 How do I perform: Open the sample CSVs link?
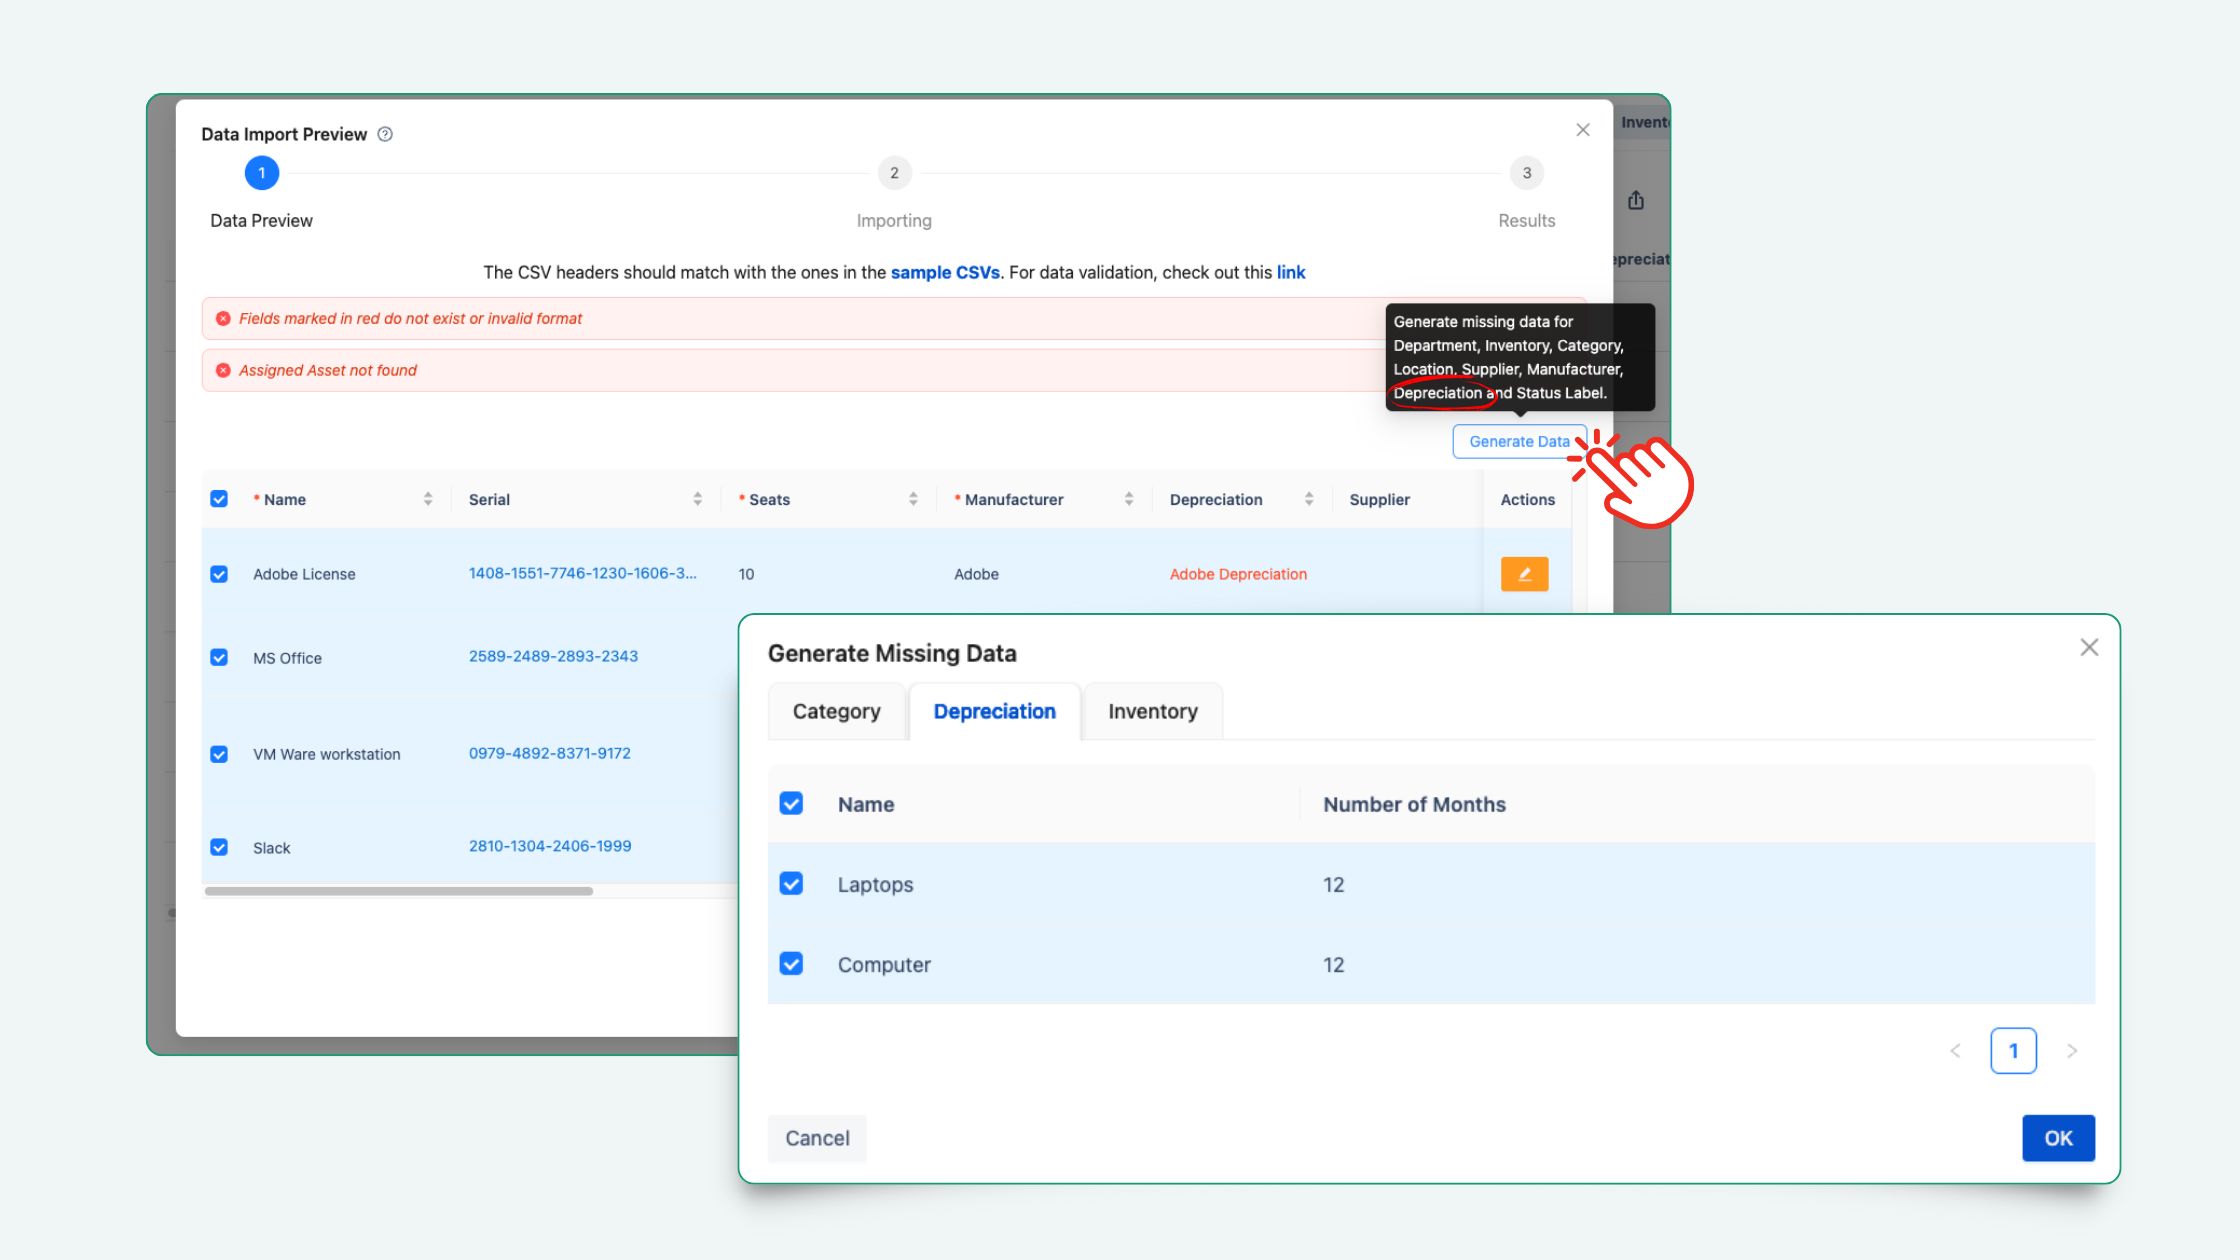[945, 272]
